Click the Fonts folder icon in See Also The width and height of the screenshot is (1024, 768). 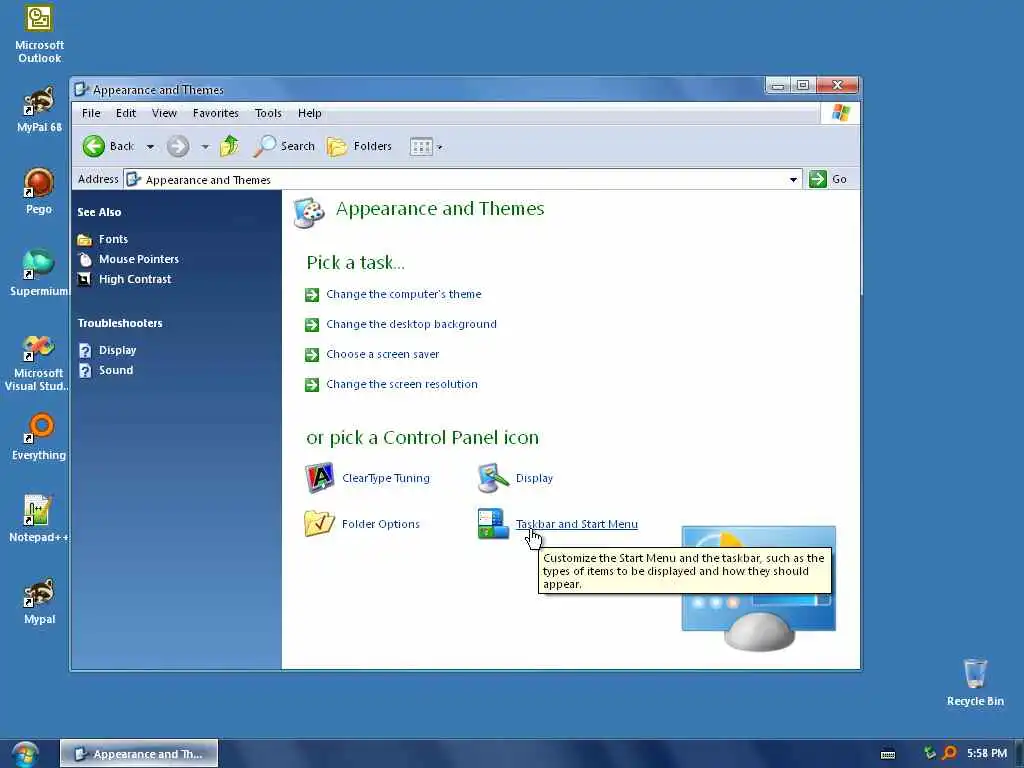pos(84,240)
